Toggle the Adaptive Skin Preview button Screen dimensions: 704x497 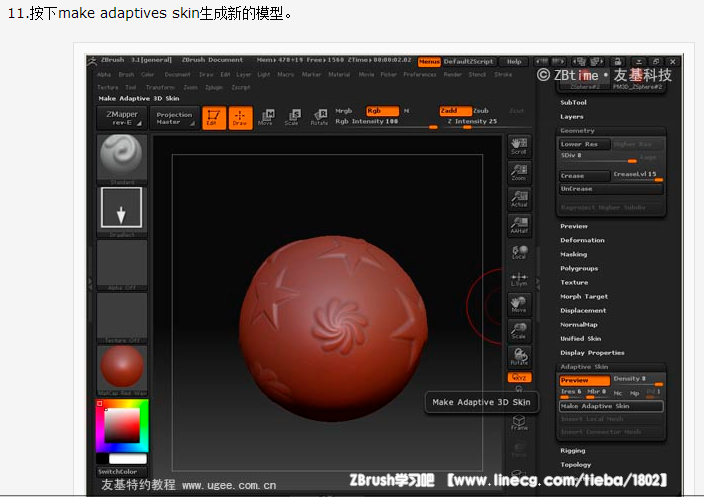click(x=574, y=380)
